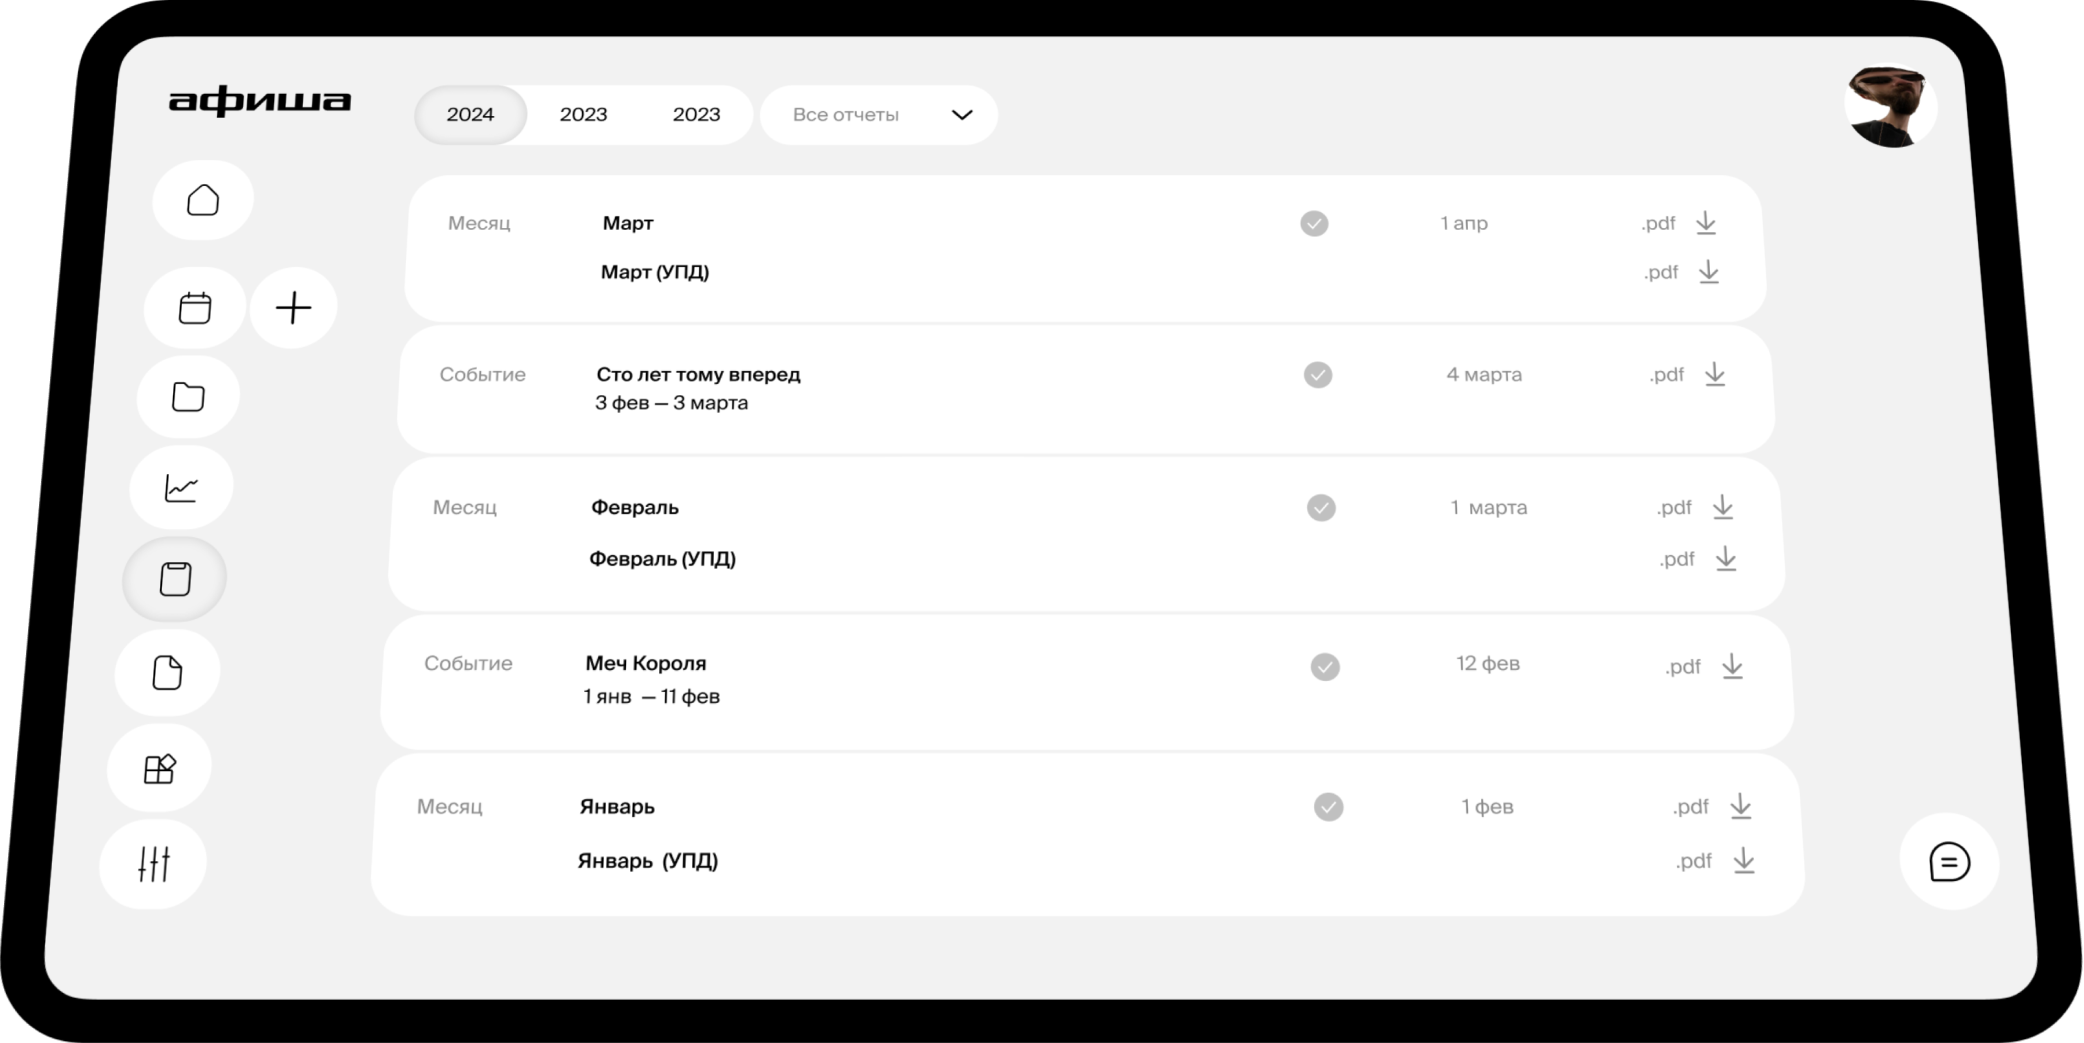This screenshot has height=1043, width=2084.
Task: Open the analytics chart icon
Action: pos(181,487)
